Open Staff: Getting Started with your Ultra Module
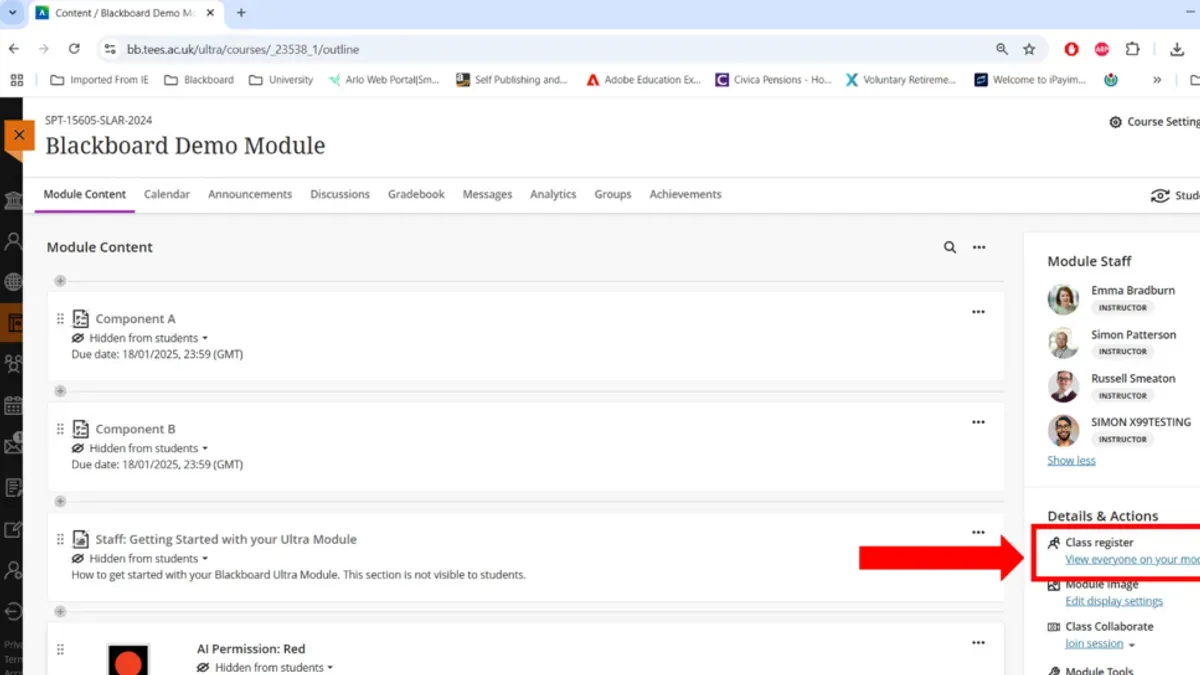Viewport: 1200px width, 675px height. click(226, 539)
